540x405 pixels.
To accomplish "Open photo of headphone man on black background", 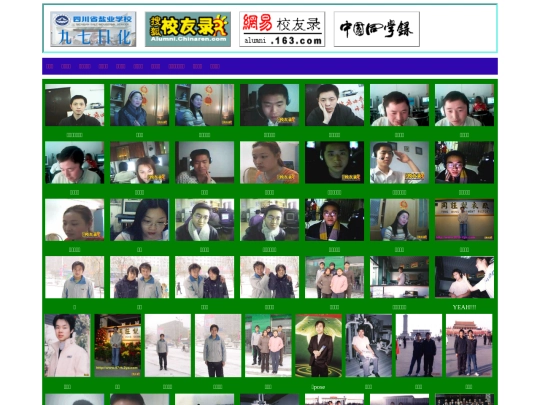I will (x=334, y=162).
